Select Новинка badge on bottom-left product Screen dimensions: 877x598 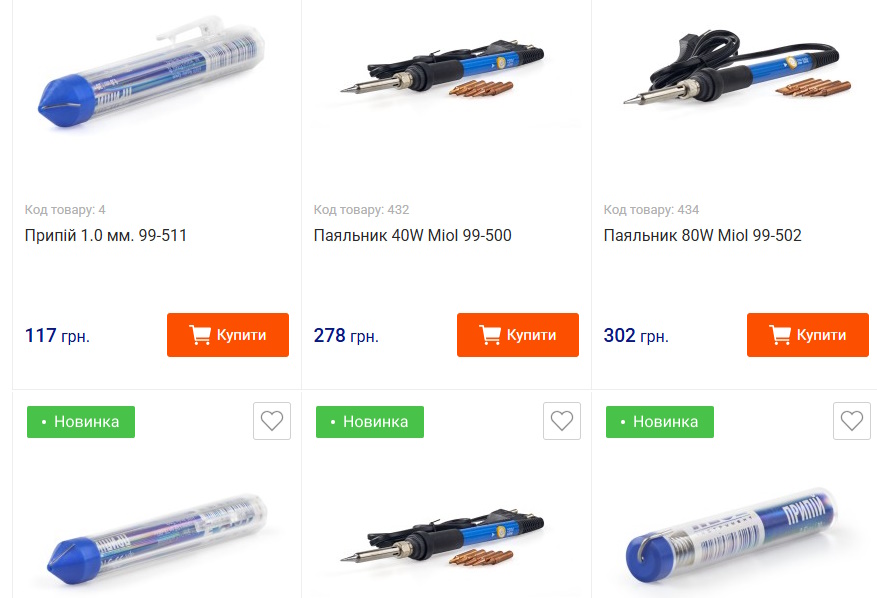tap(81, 422)
